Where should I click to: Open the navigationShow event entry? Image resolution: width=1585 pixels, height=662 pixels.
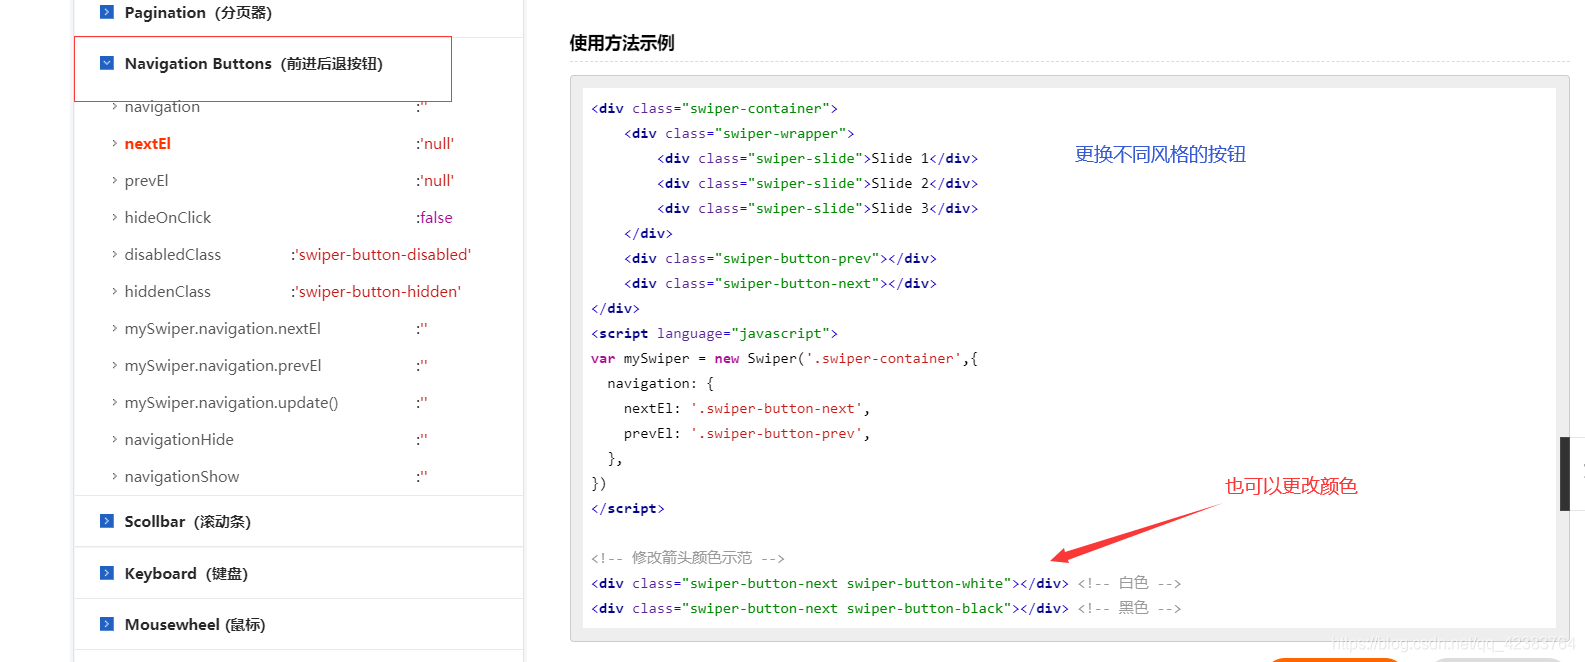pyautogui.click(x=182, y=476)
